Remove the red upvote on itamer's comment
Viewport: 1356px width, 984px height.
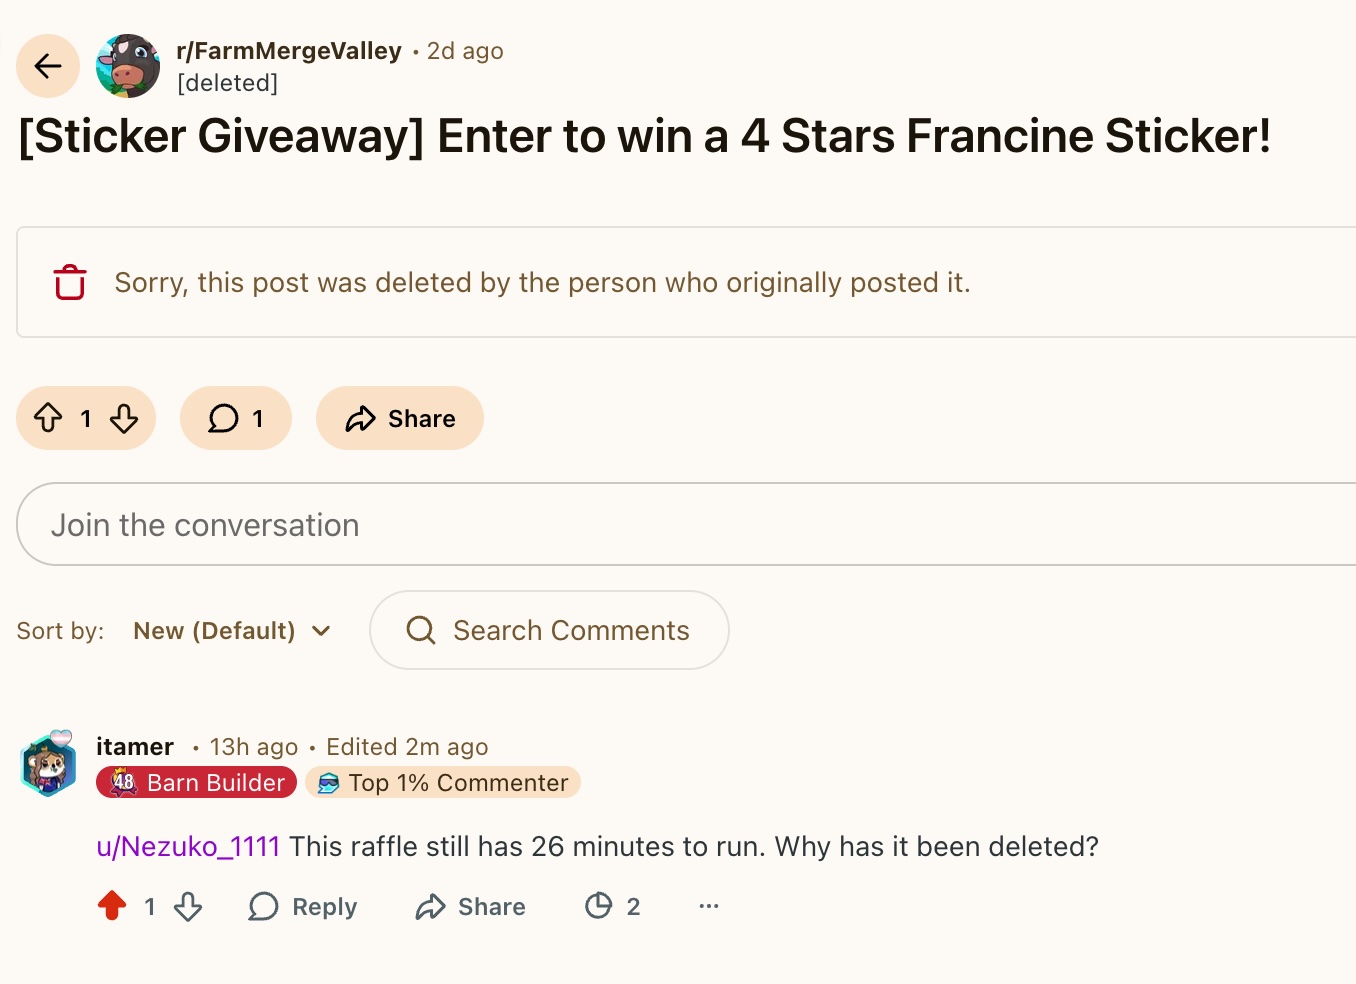pos(112,906)
